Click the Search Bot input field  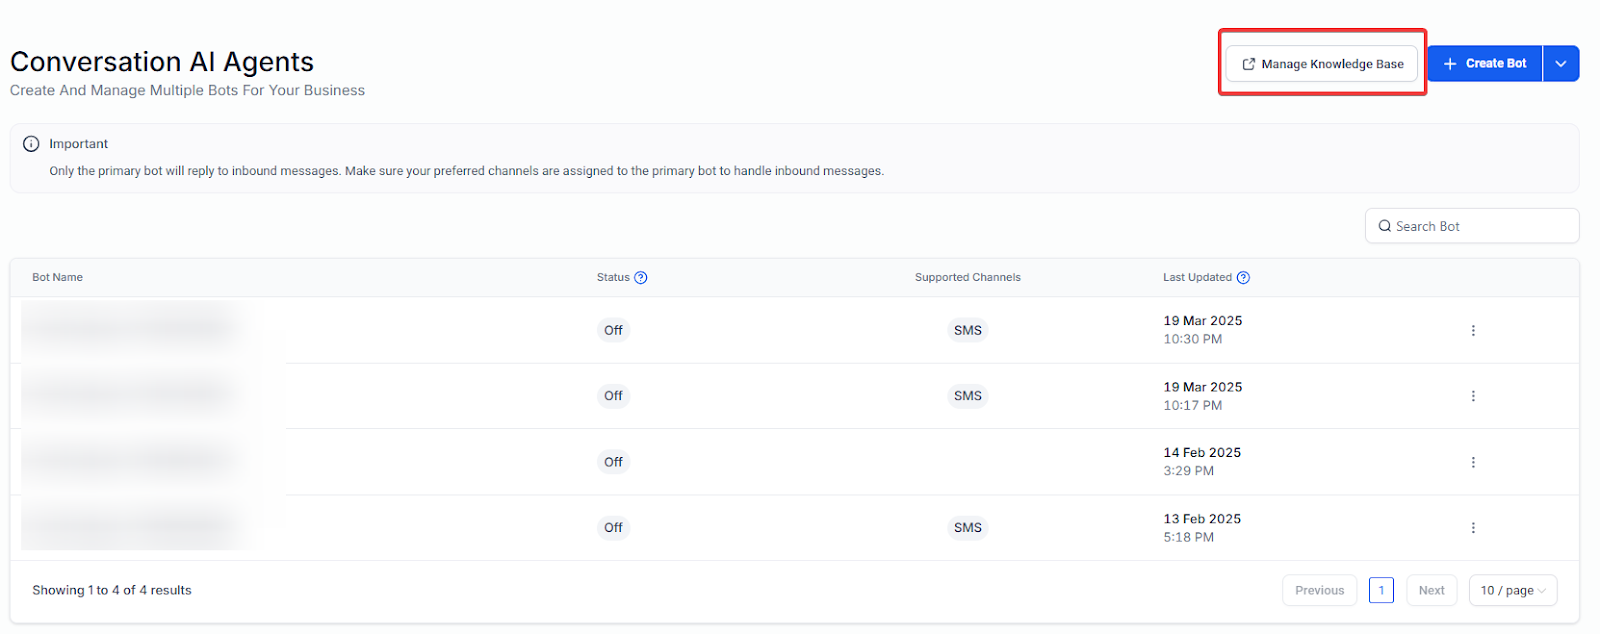click(x=1480, y=226)
